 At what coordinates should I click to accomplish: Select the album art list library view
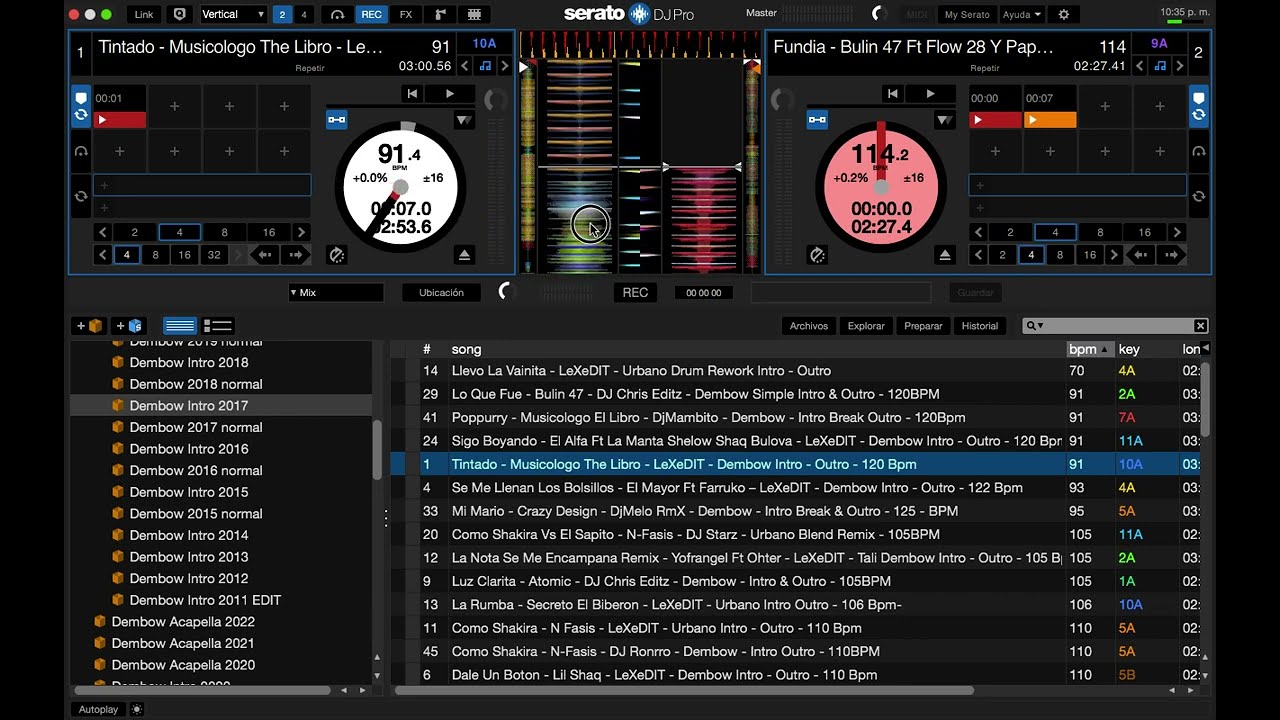(x=217, y=325)
